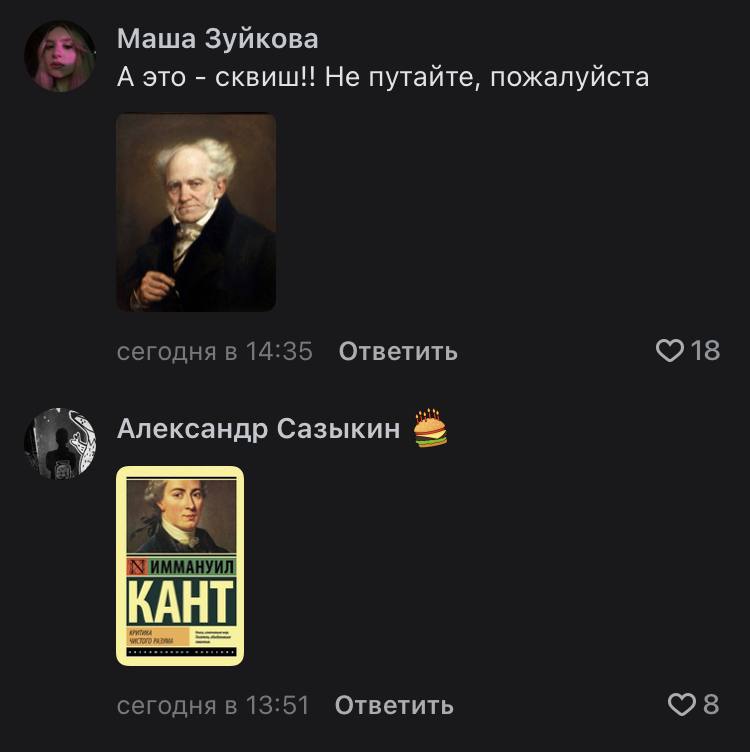Viewport: 750px width, 752px height.
Task: Click the like count 8
Action: click(711, 705)
